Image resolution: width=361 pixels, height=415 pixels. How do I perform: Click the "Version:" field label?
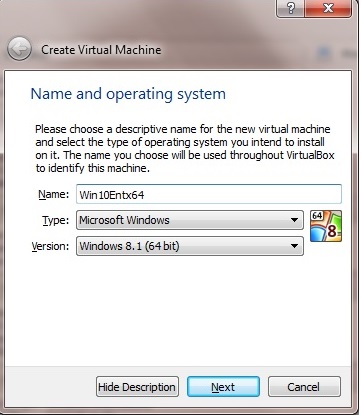pos(50,246)
